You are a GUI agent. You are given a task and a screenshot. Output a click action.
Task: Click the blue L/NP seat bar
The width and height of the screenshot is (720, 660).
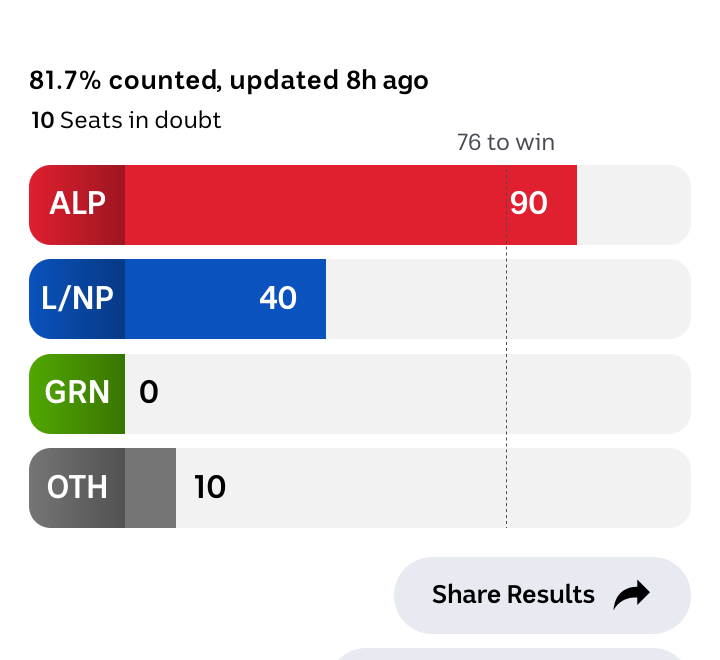(x=225, y=299)
